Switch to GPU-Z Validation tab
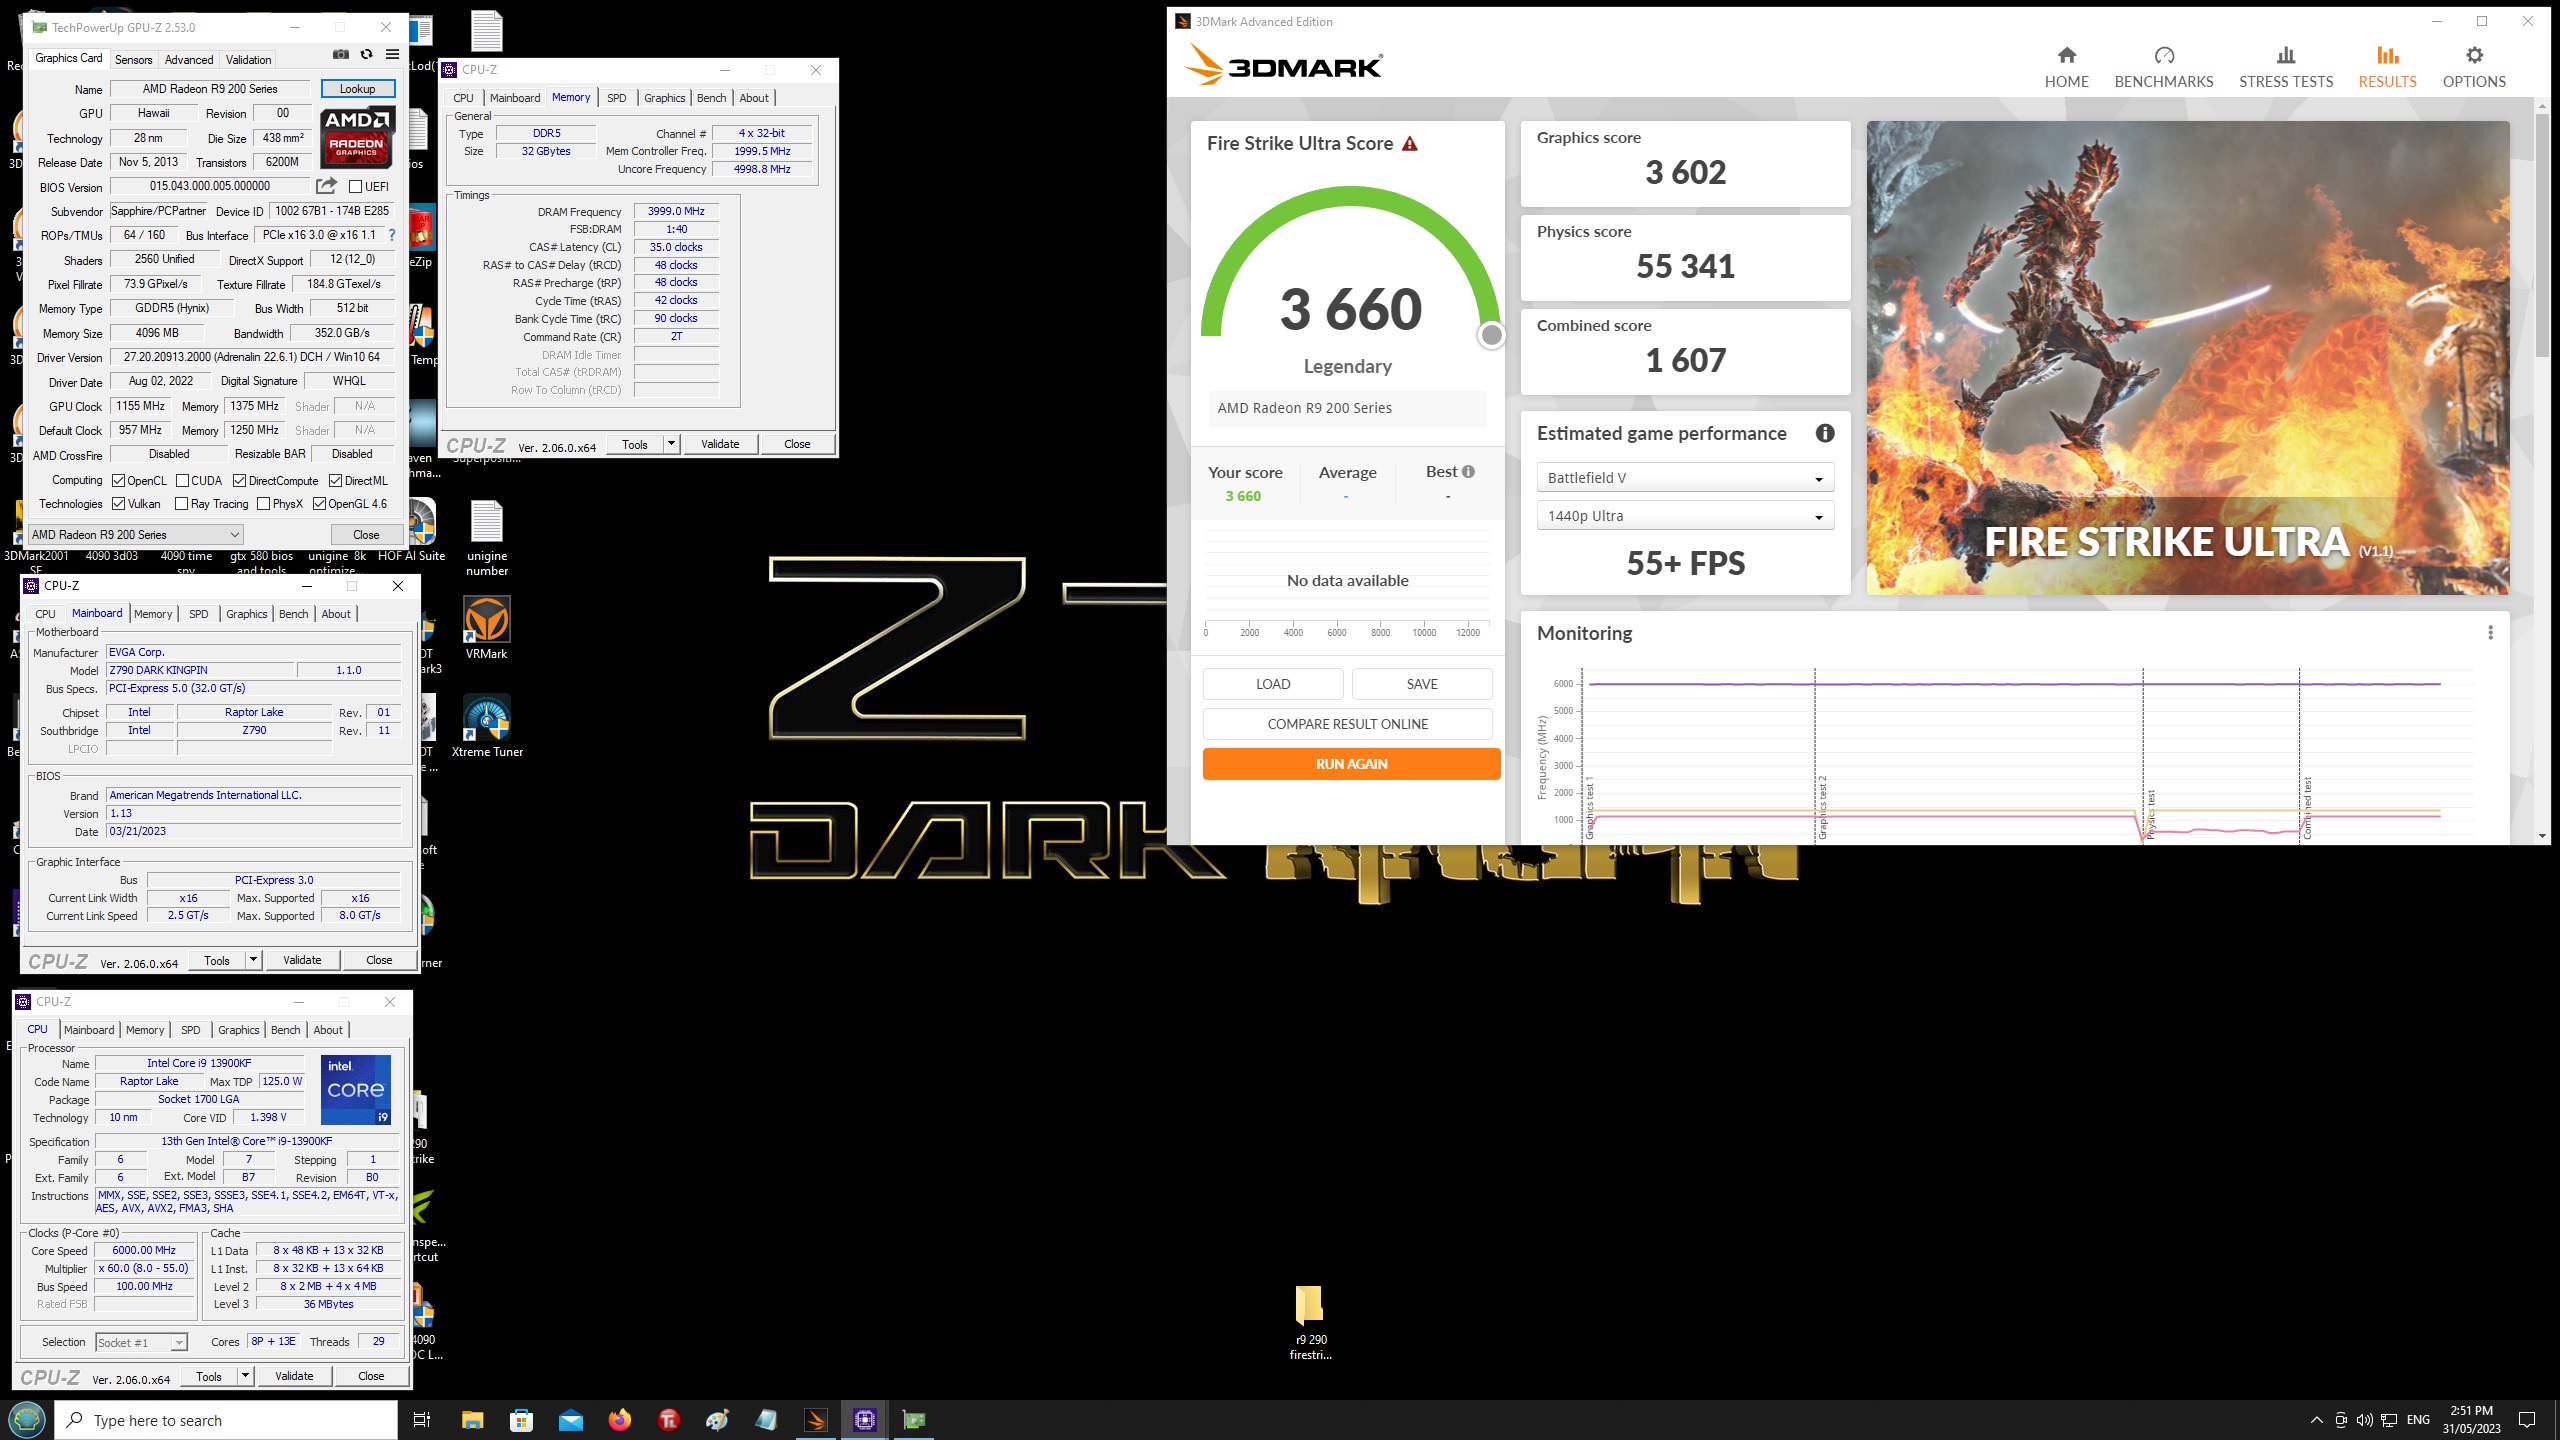This screenshot has width=2560, height=1440. coord(248,60)
